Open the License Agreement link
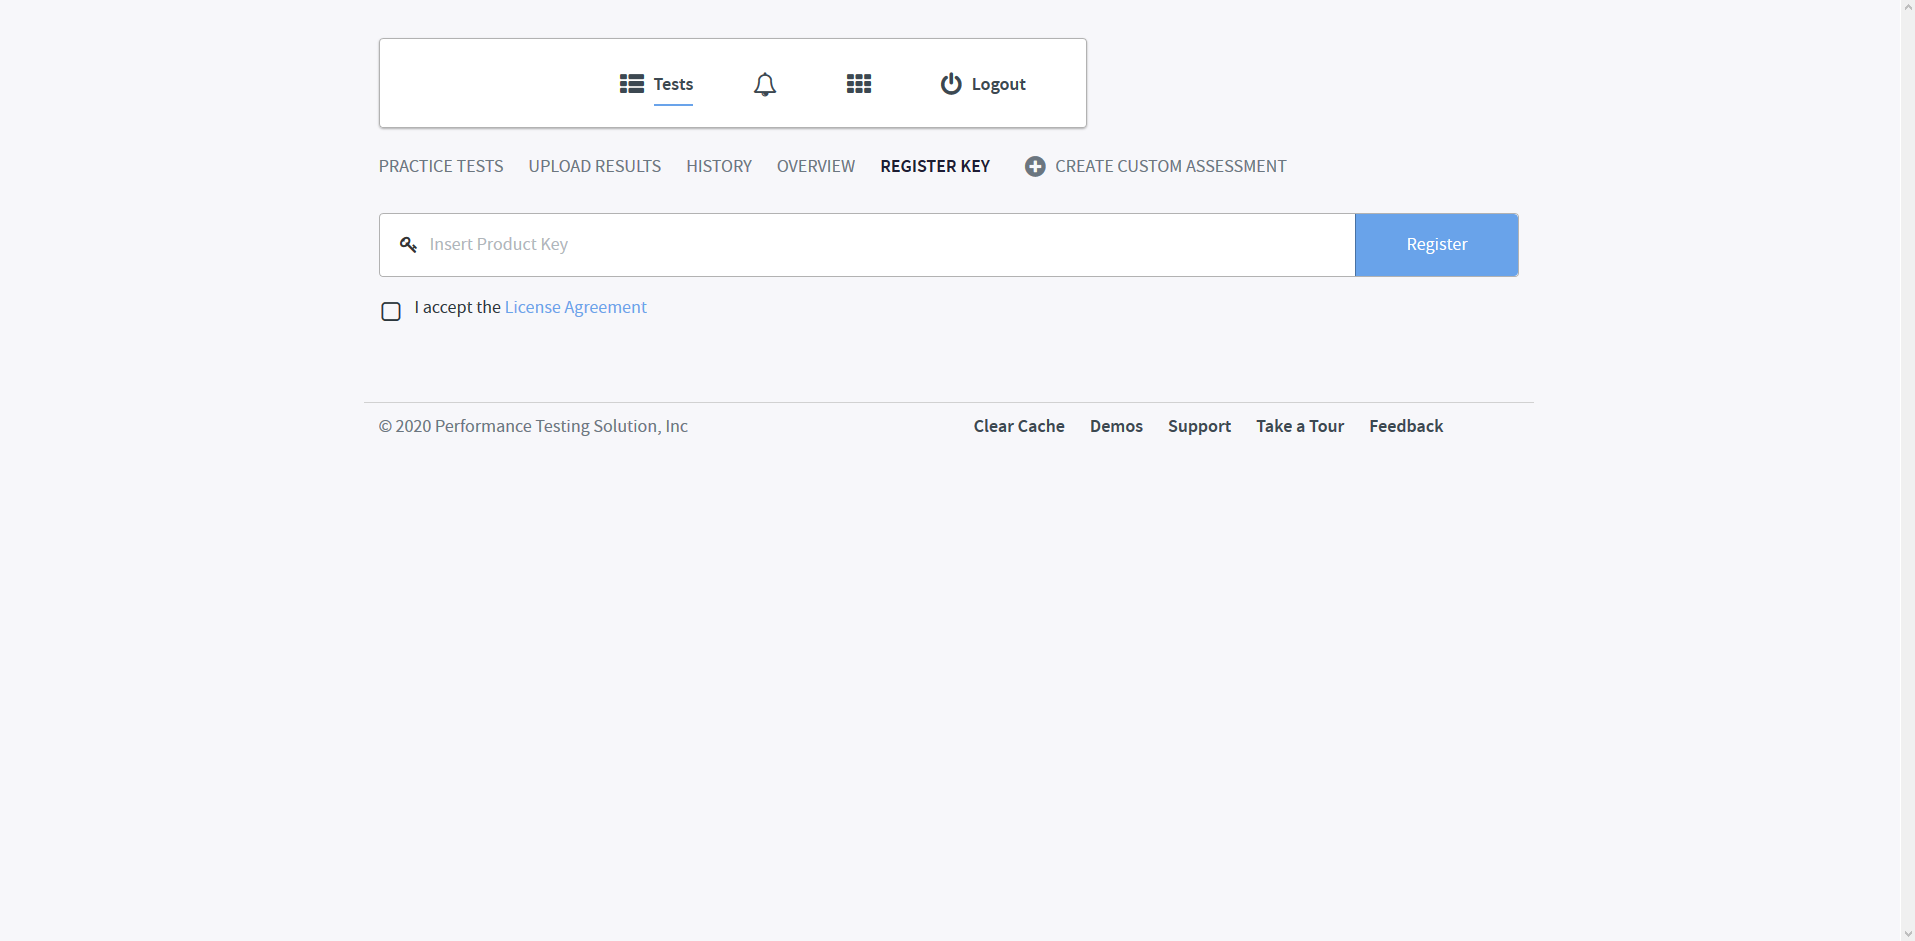This screenshot has height=941, width=1915. point(576,307)
